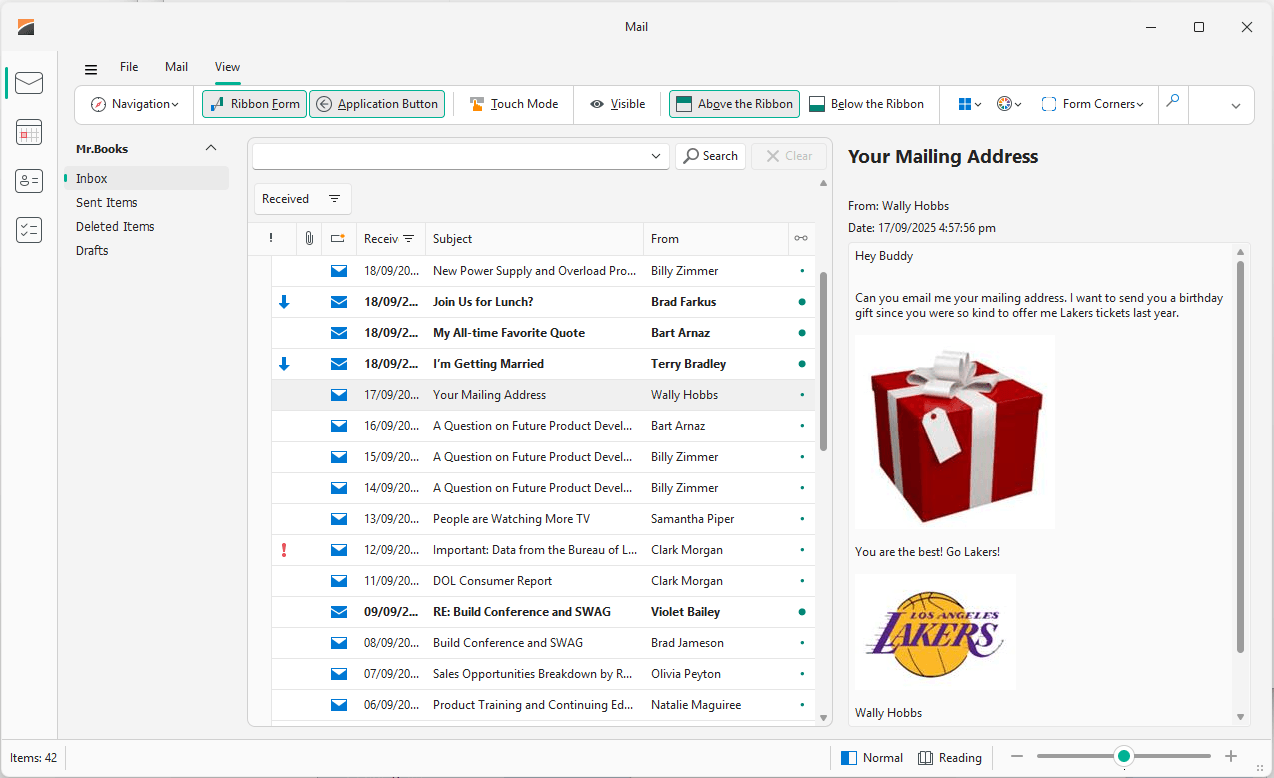Click the attachment paperclip column header
This screenshot has height=778, width=1274.
(x=309, y=238)
